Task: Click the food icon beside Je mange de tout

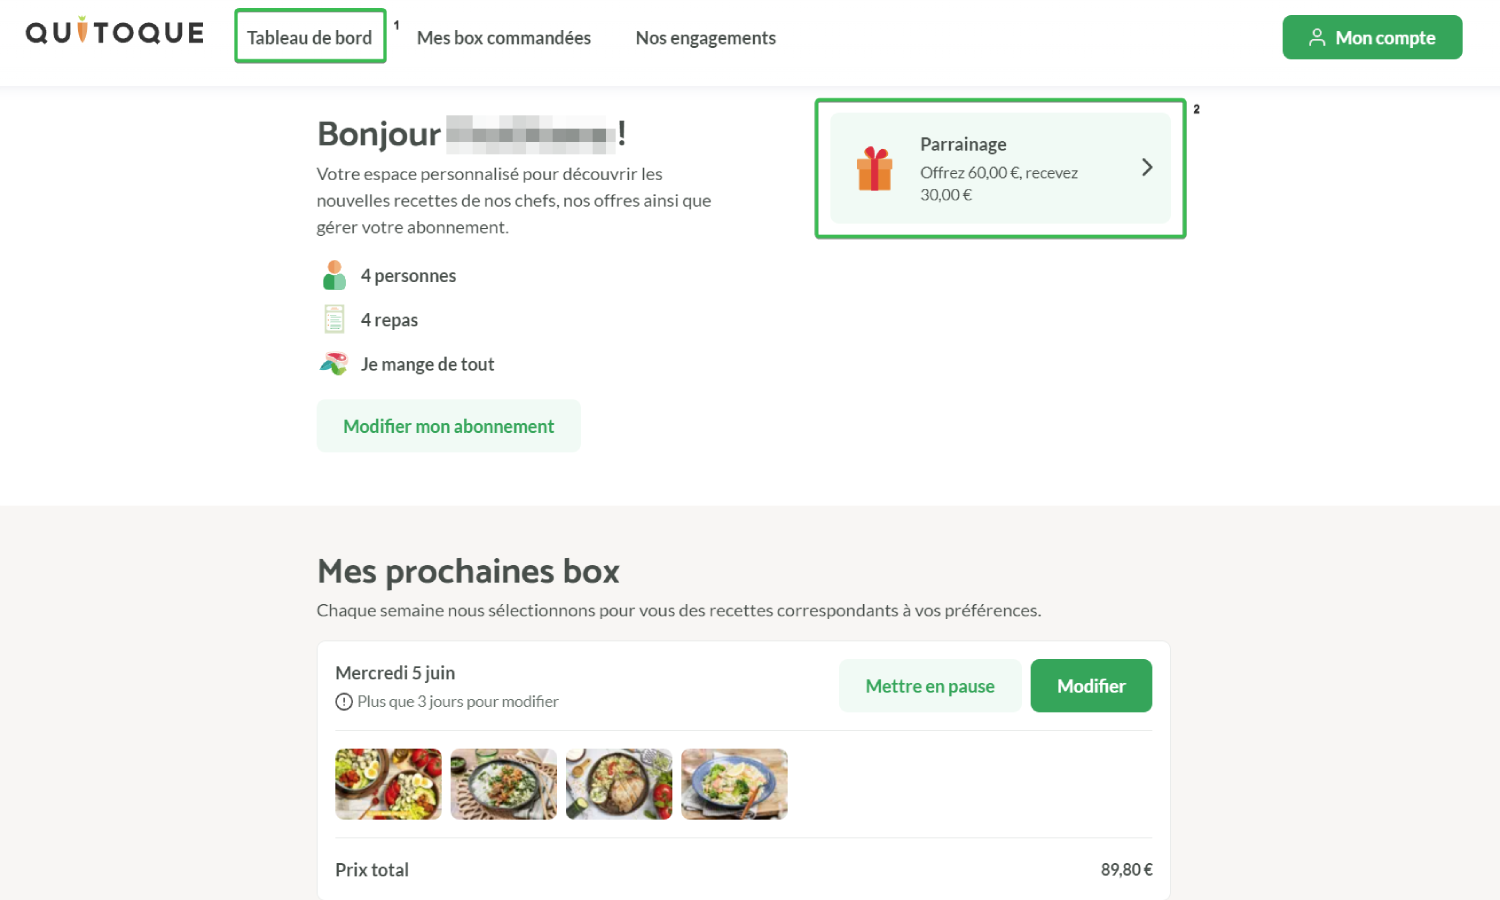Action: coord(333,364)
